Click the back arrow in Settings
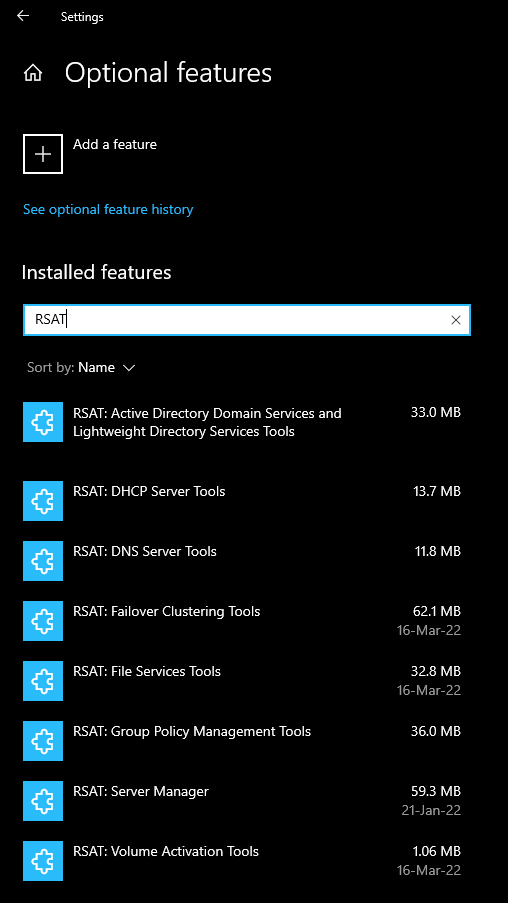This screenshot has height=903, width=508. 23,16
